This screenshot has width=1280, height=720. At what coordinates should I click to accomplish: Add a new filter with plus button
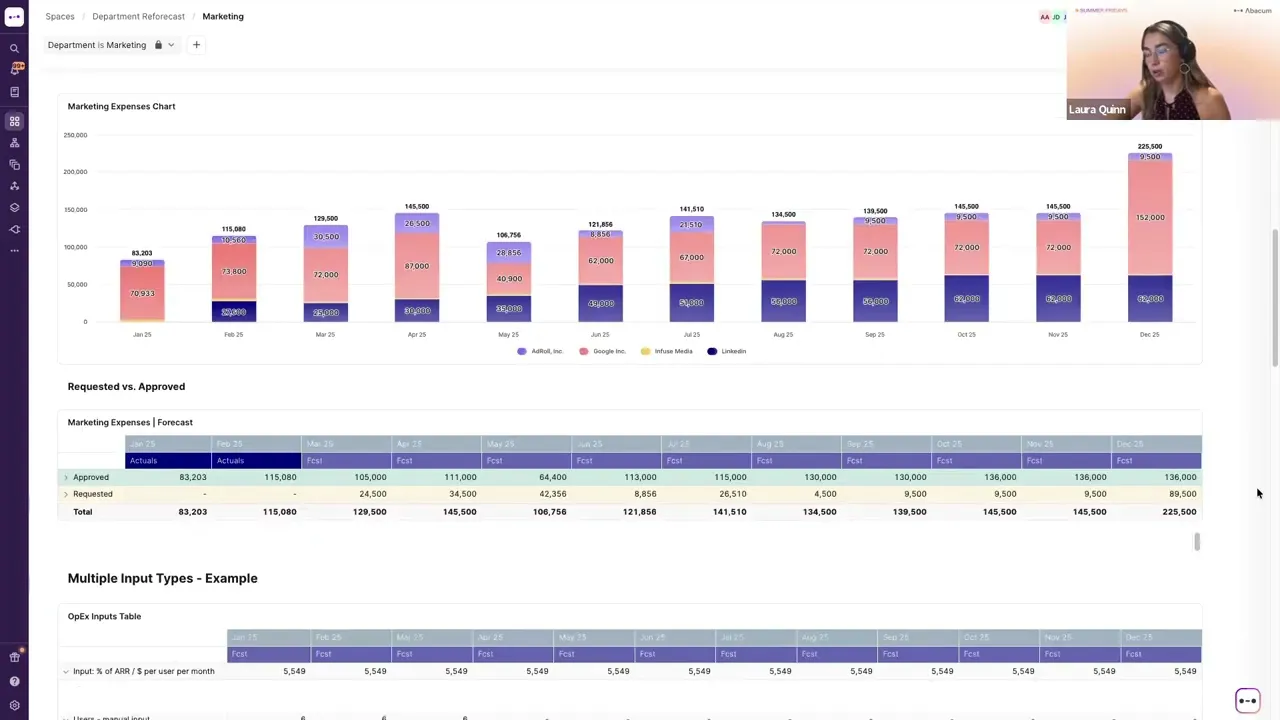tap(196, 45)
